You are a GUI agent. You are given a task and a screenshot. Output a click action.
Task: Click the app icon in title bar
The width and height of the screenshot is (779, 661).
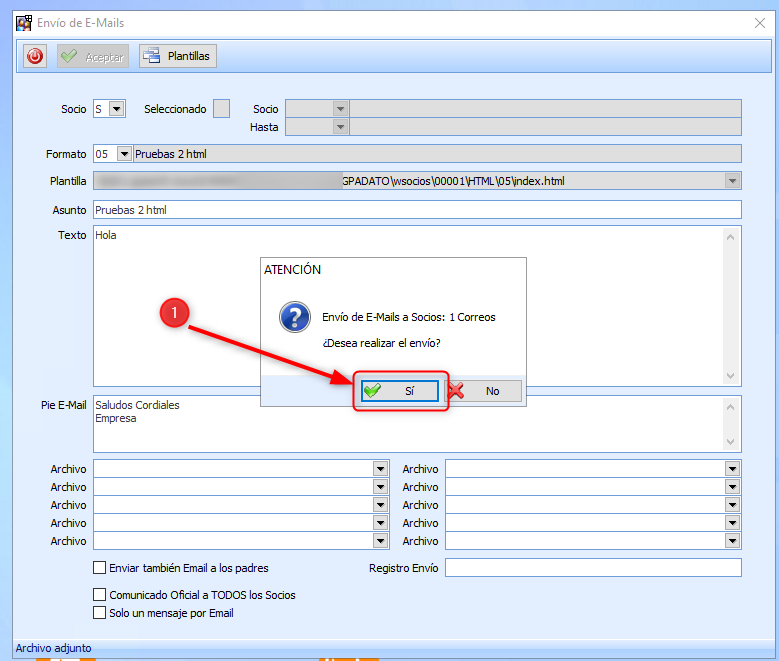24,22
